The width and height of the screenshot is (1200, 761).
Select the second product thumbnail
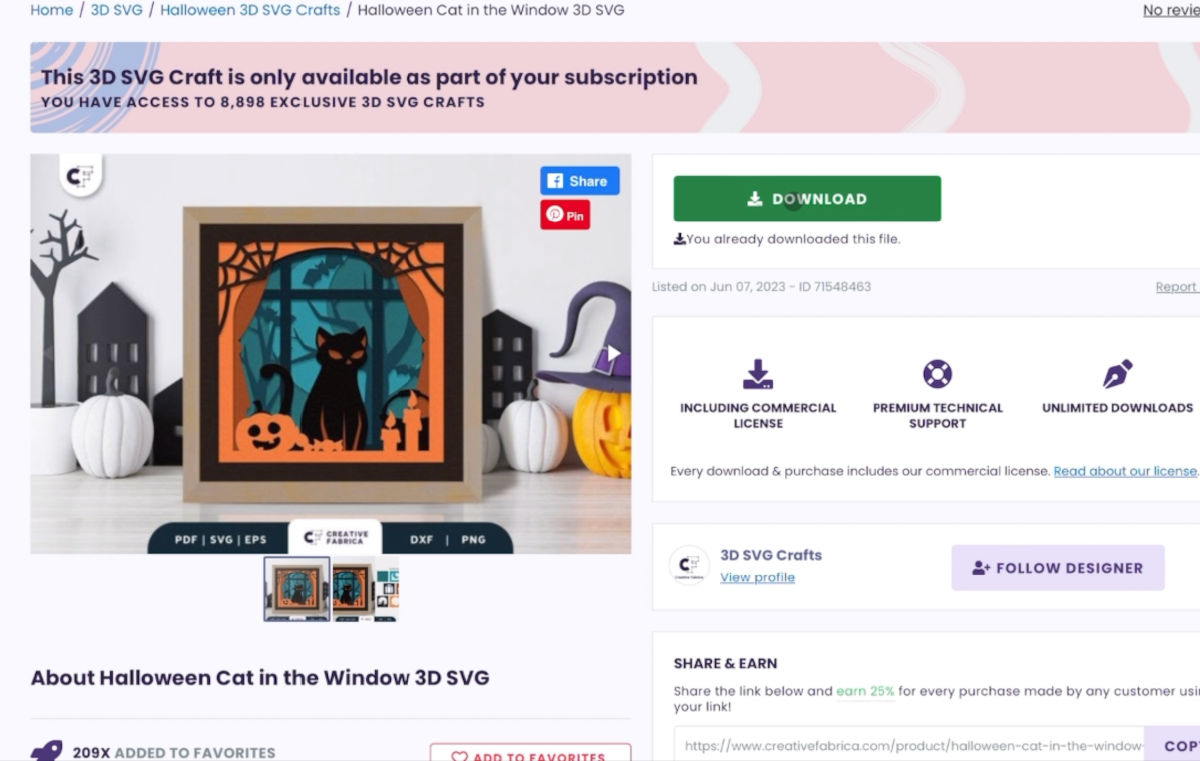(365, 589)
